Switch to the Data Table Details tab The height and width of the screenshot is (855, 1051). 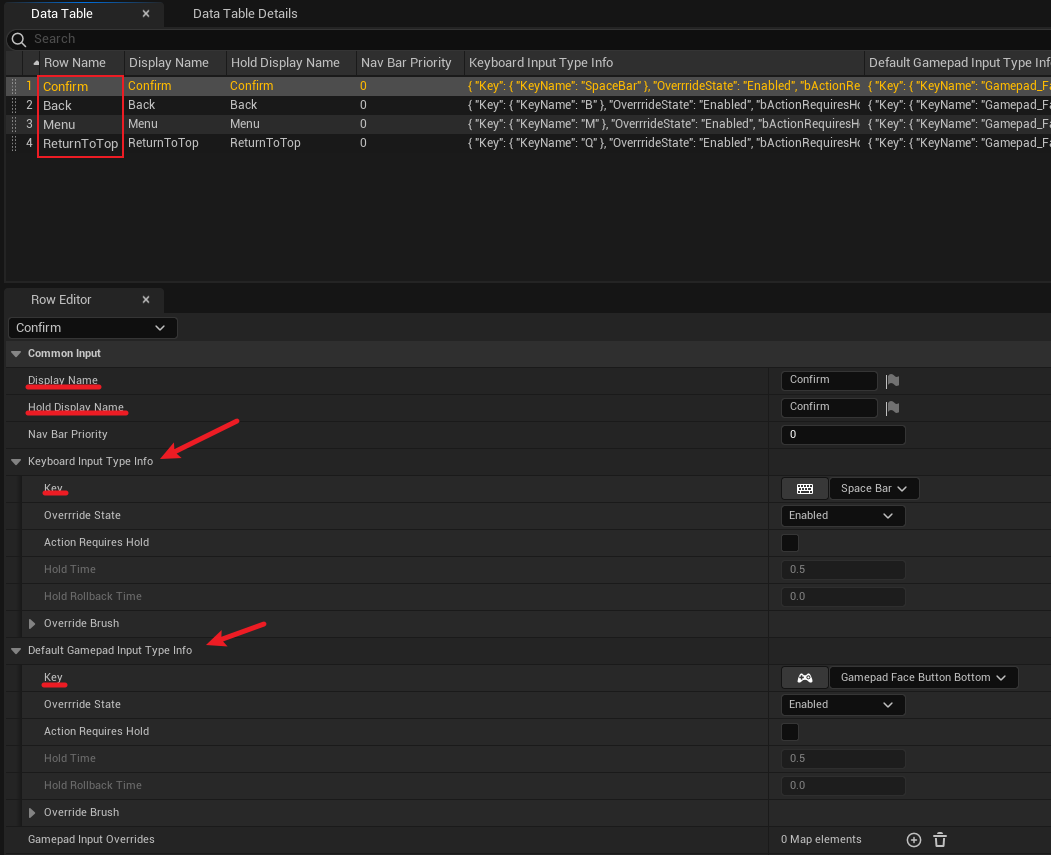(245, 13)
